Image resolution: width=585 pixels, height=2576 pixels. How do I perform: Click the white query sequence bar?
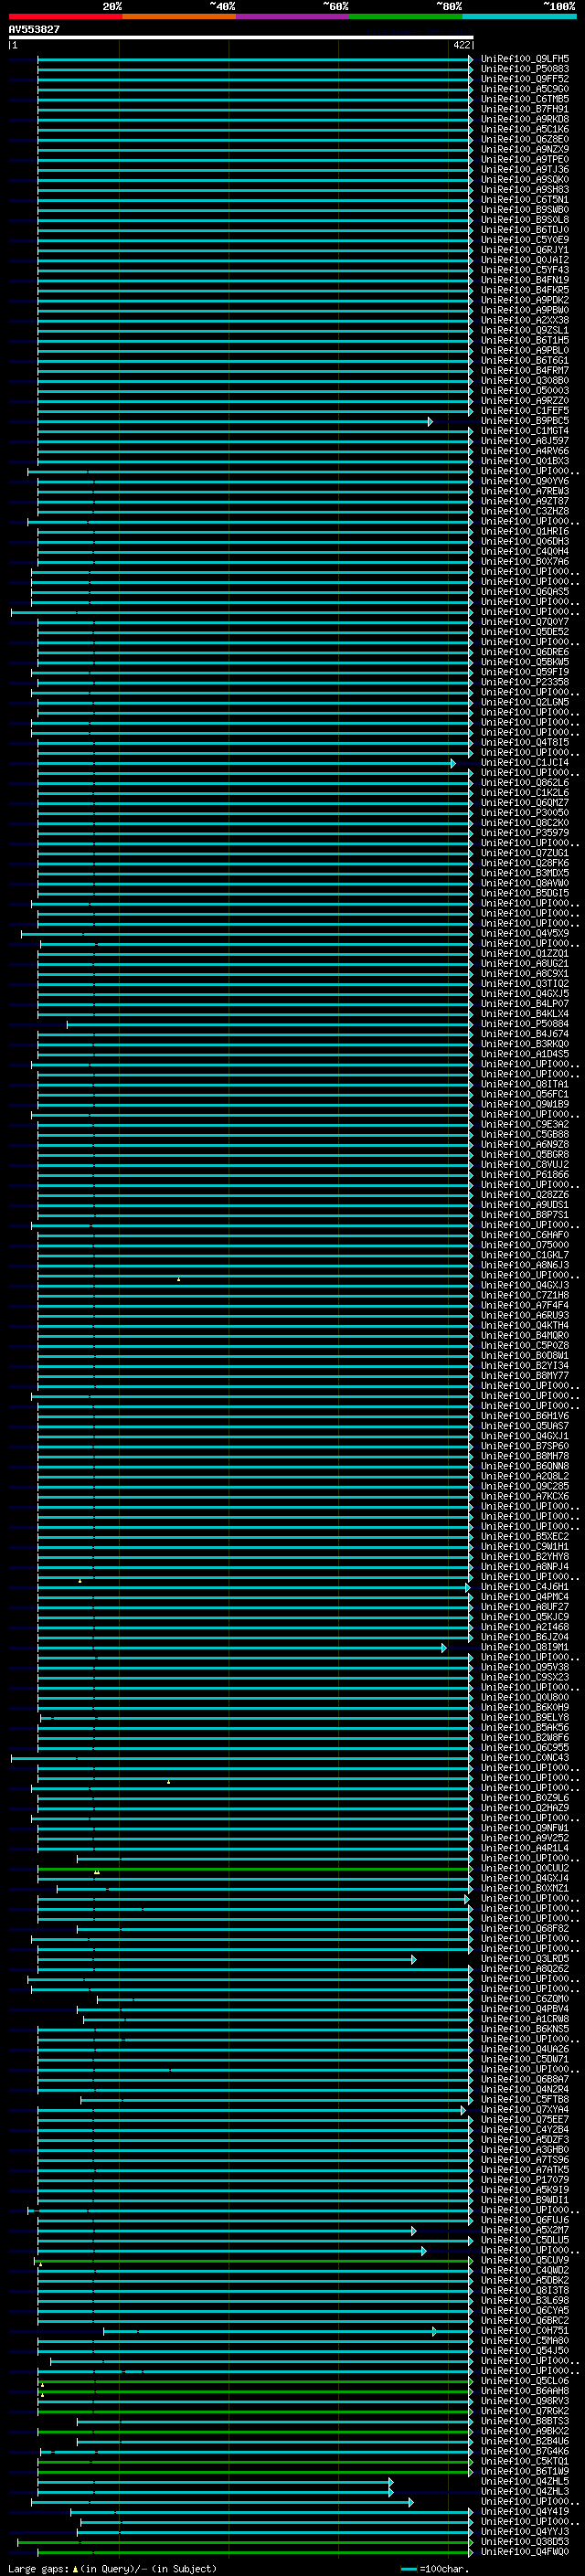[241, 37]
